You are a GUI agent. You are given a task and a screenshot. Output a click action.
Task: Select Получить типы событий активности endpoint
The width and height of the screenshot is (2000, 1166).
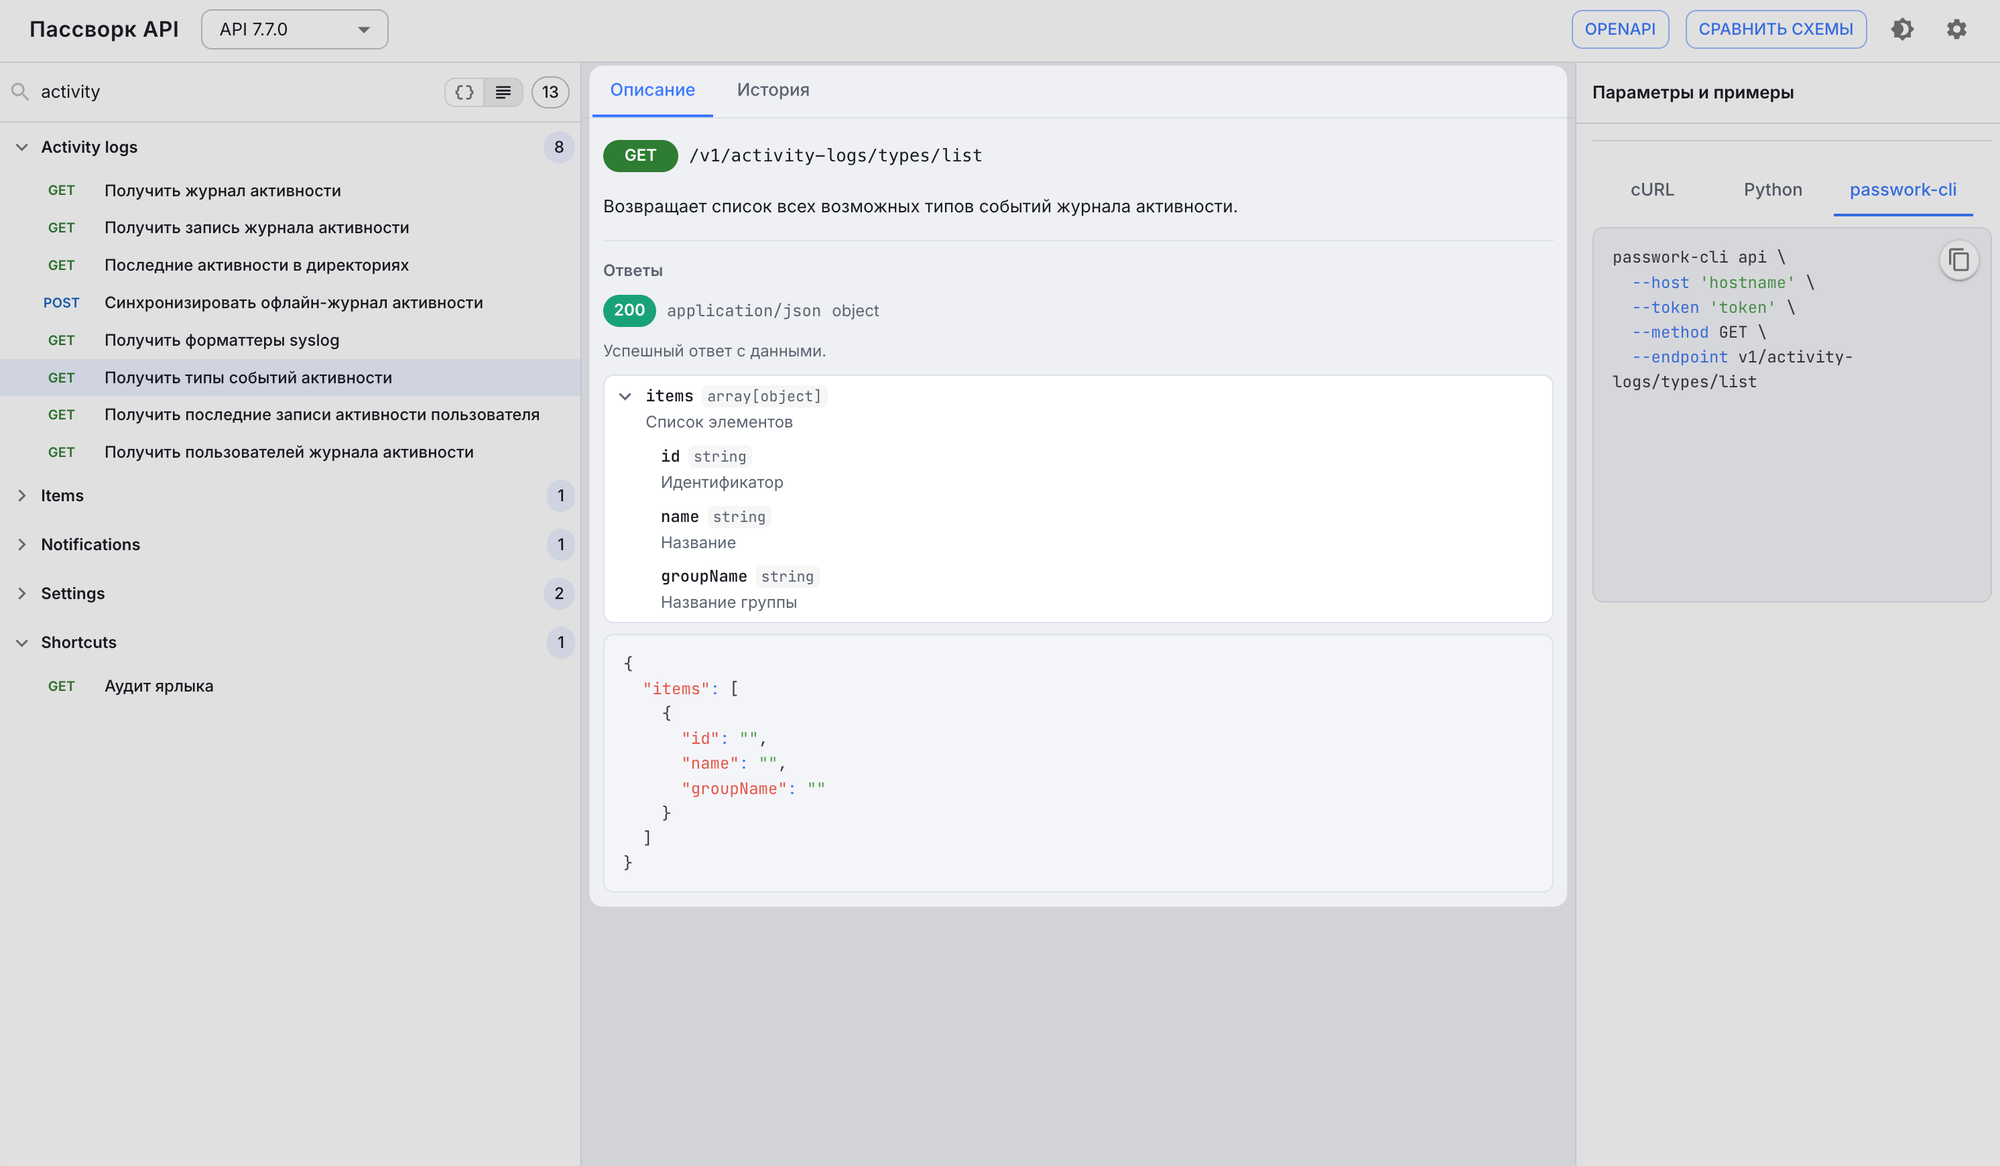tap(290, 378)
